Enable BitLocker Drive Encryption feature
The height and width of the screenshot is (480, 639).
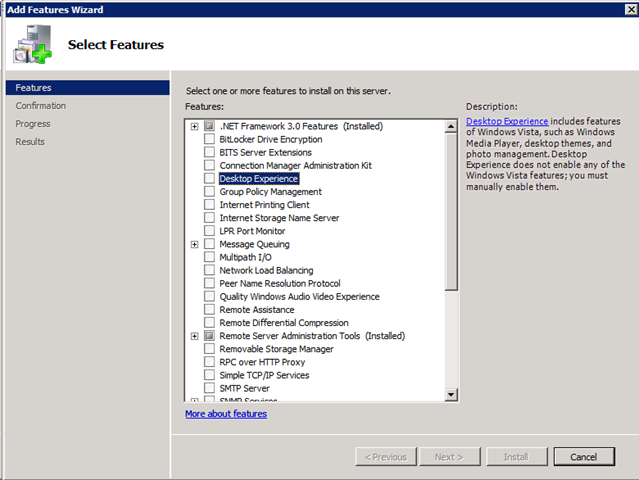209,140
